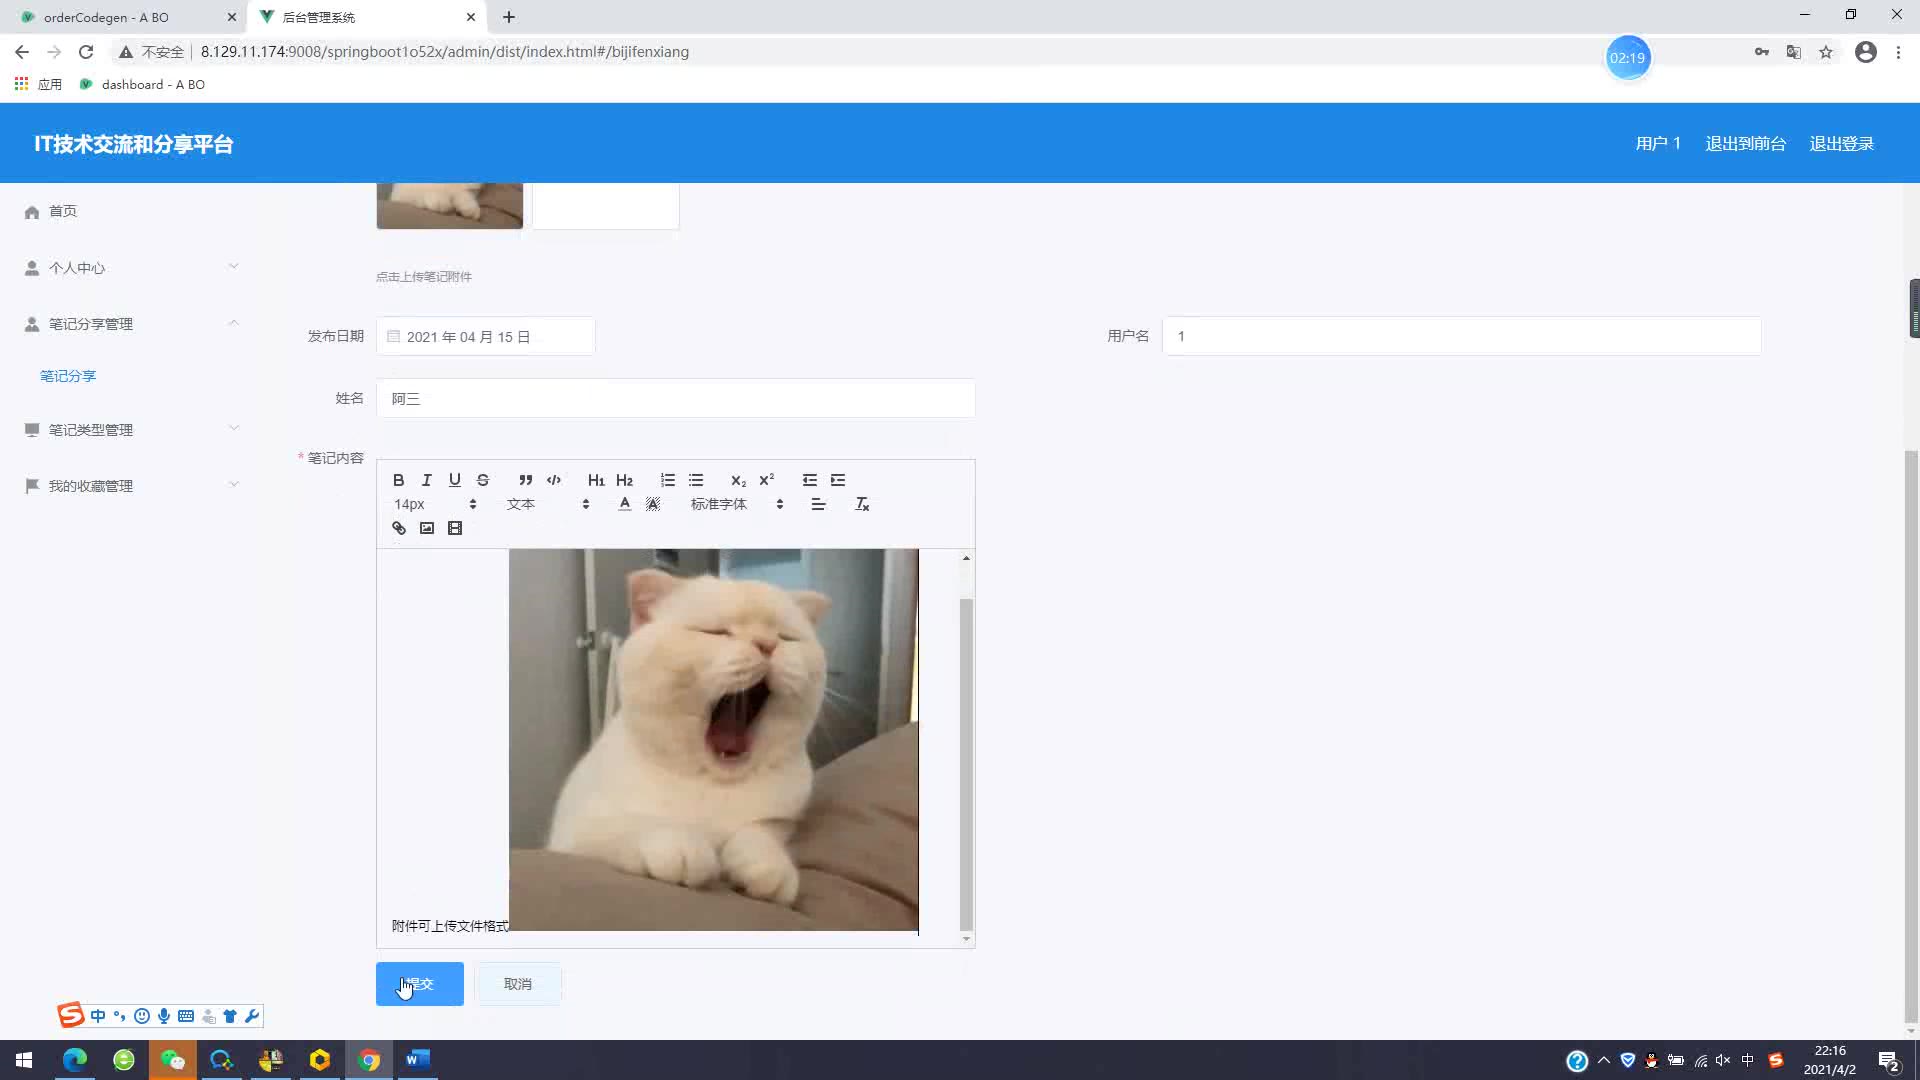Insert a code block

coord(553,480)
